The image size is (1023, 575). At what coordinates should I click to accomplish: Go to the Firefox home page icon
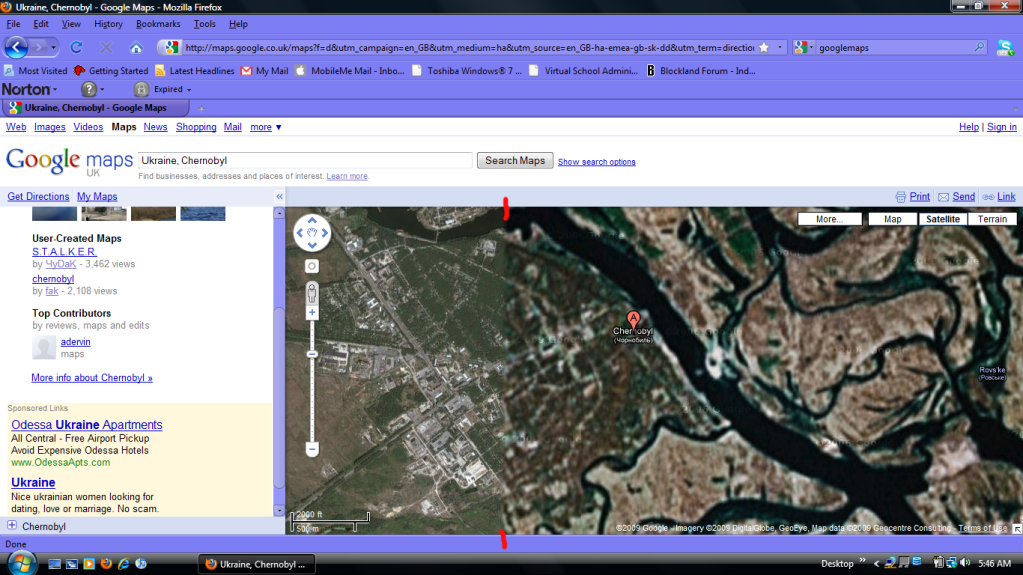136,47
